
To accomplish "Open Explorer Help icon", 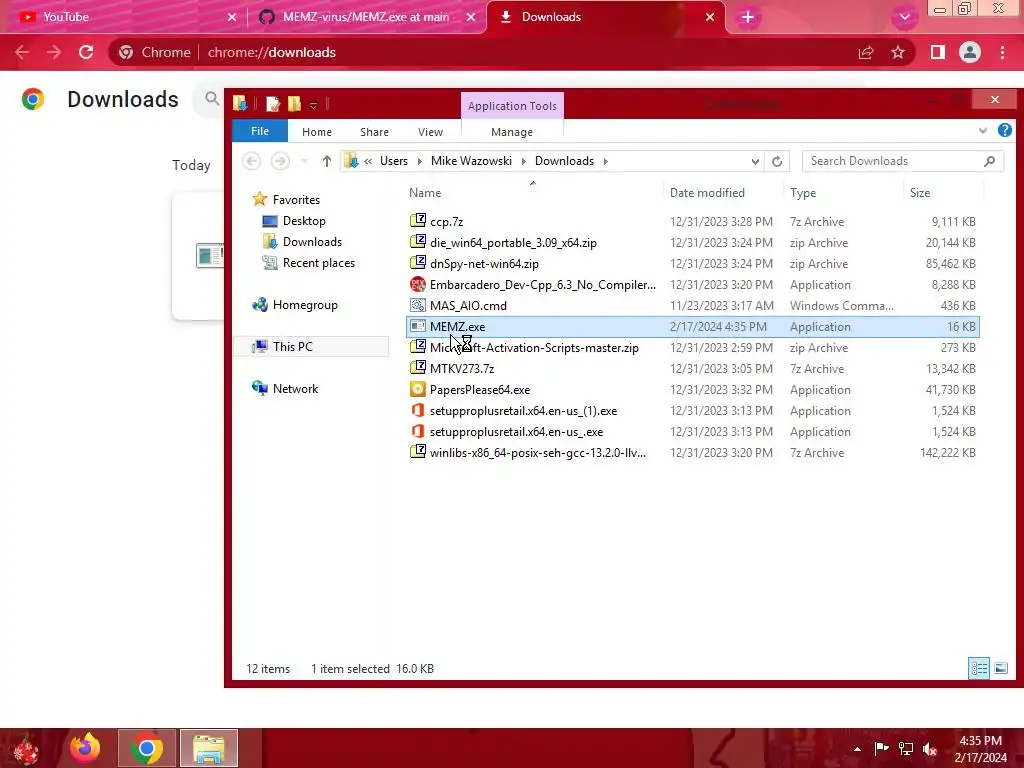I will tap(1004, 131).
